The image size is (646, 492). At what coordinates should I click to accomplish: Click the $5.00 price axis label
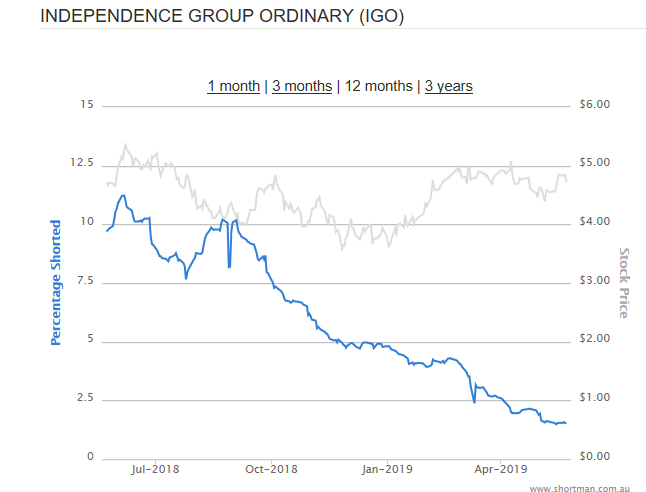(595, 162)
